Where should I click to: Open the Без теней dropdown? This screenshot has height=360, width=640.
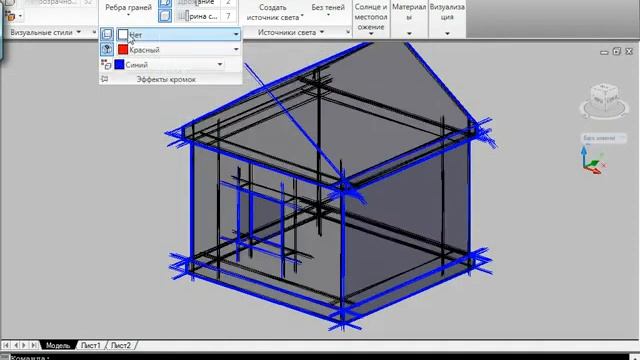[x=328, y=10]
